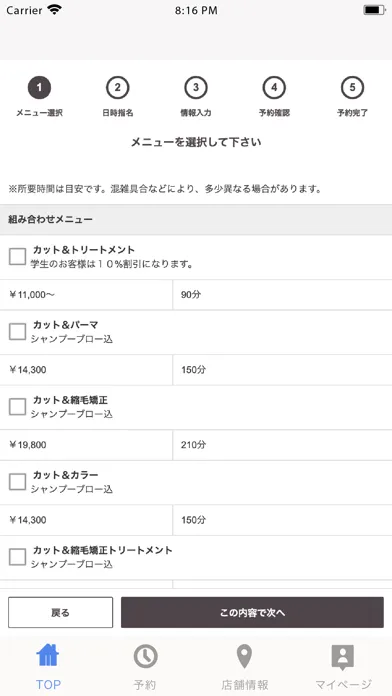Check the カット&パーマ checkbox
The image size is (392, 696).
(x=17, y=332)
